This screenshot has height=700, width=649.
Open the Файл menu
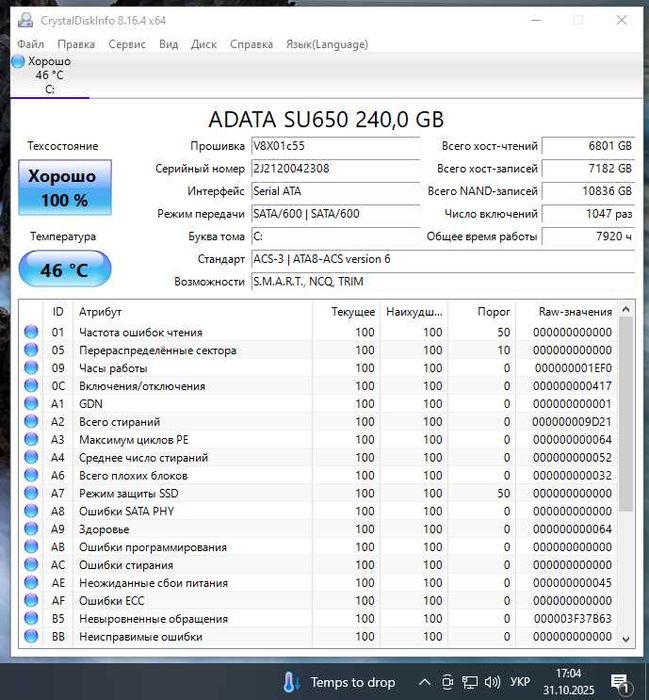coord(30,44)
